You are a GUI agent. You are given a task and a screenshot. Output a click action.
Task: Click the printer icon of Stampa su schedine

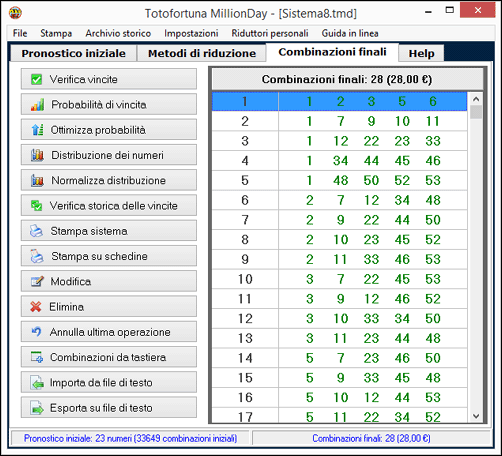(37, 256)
